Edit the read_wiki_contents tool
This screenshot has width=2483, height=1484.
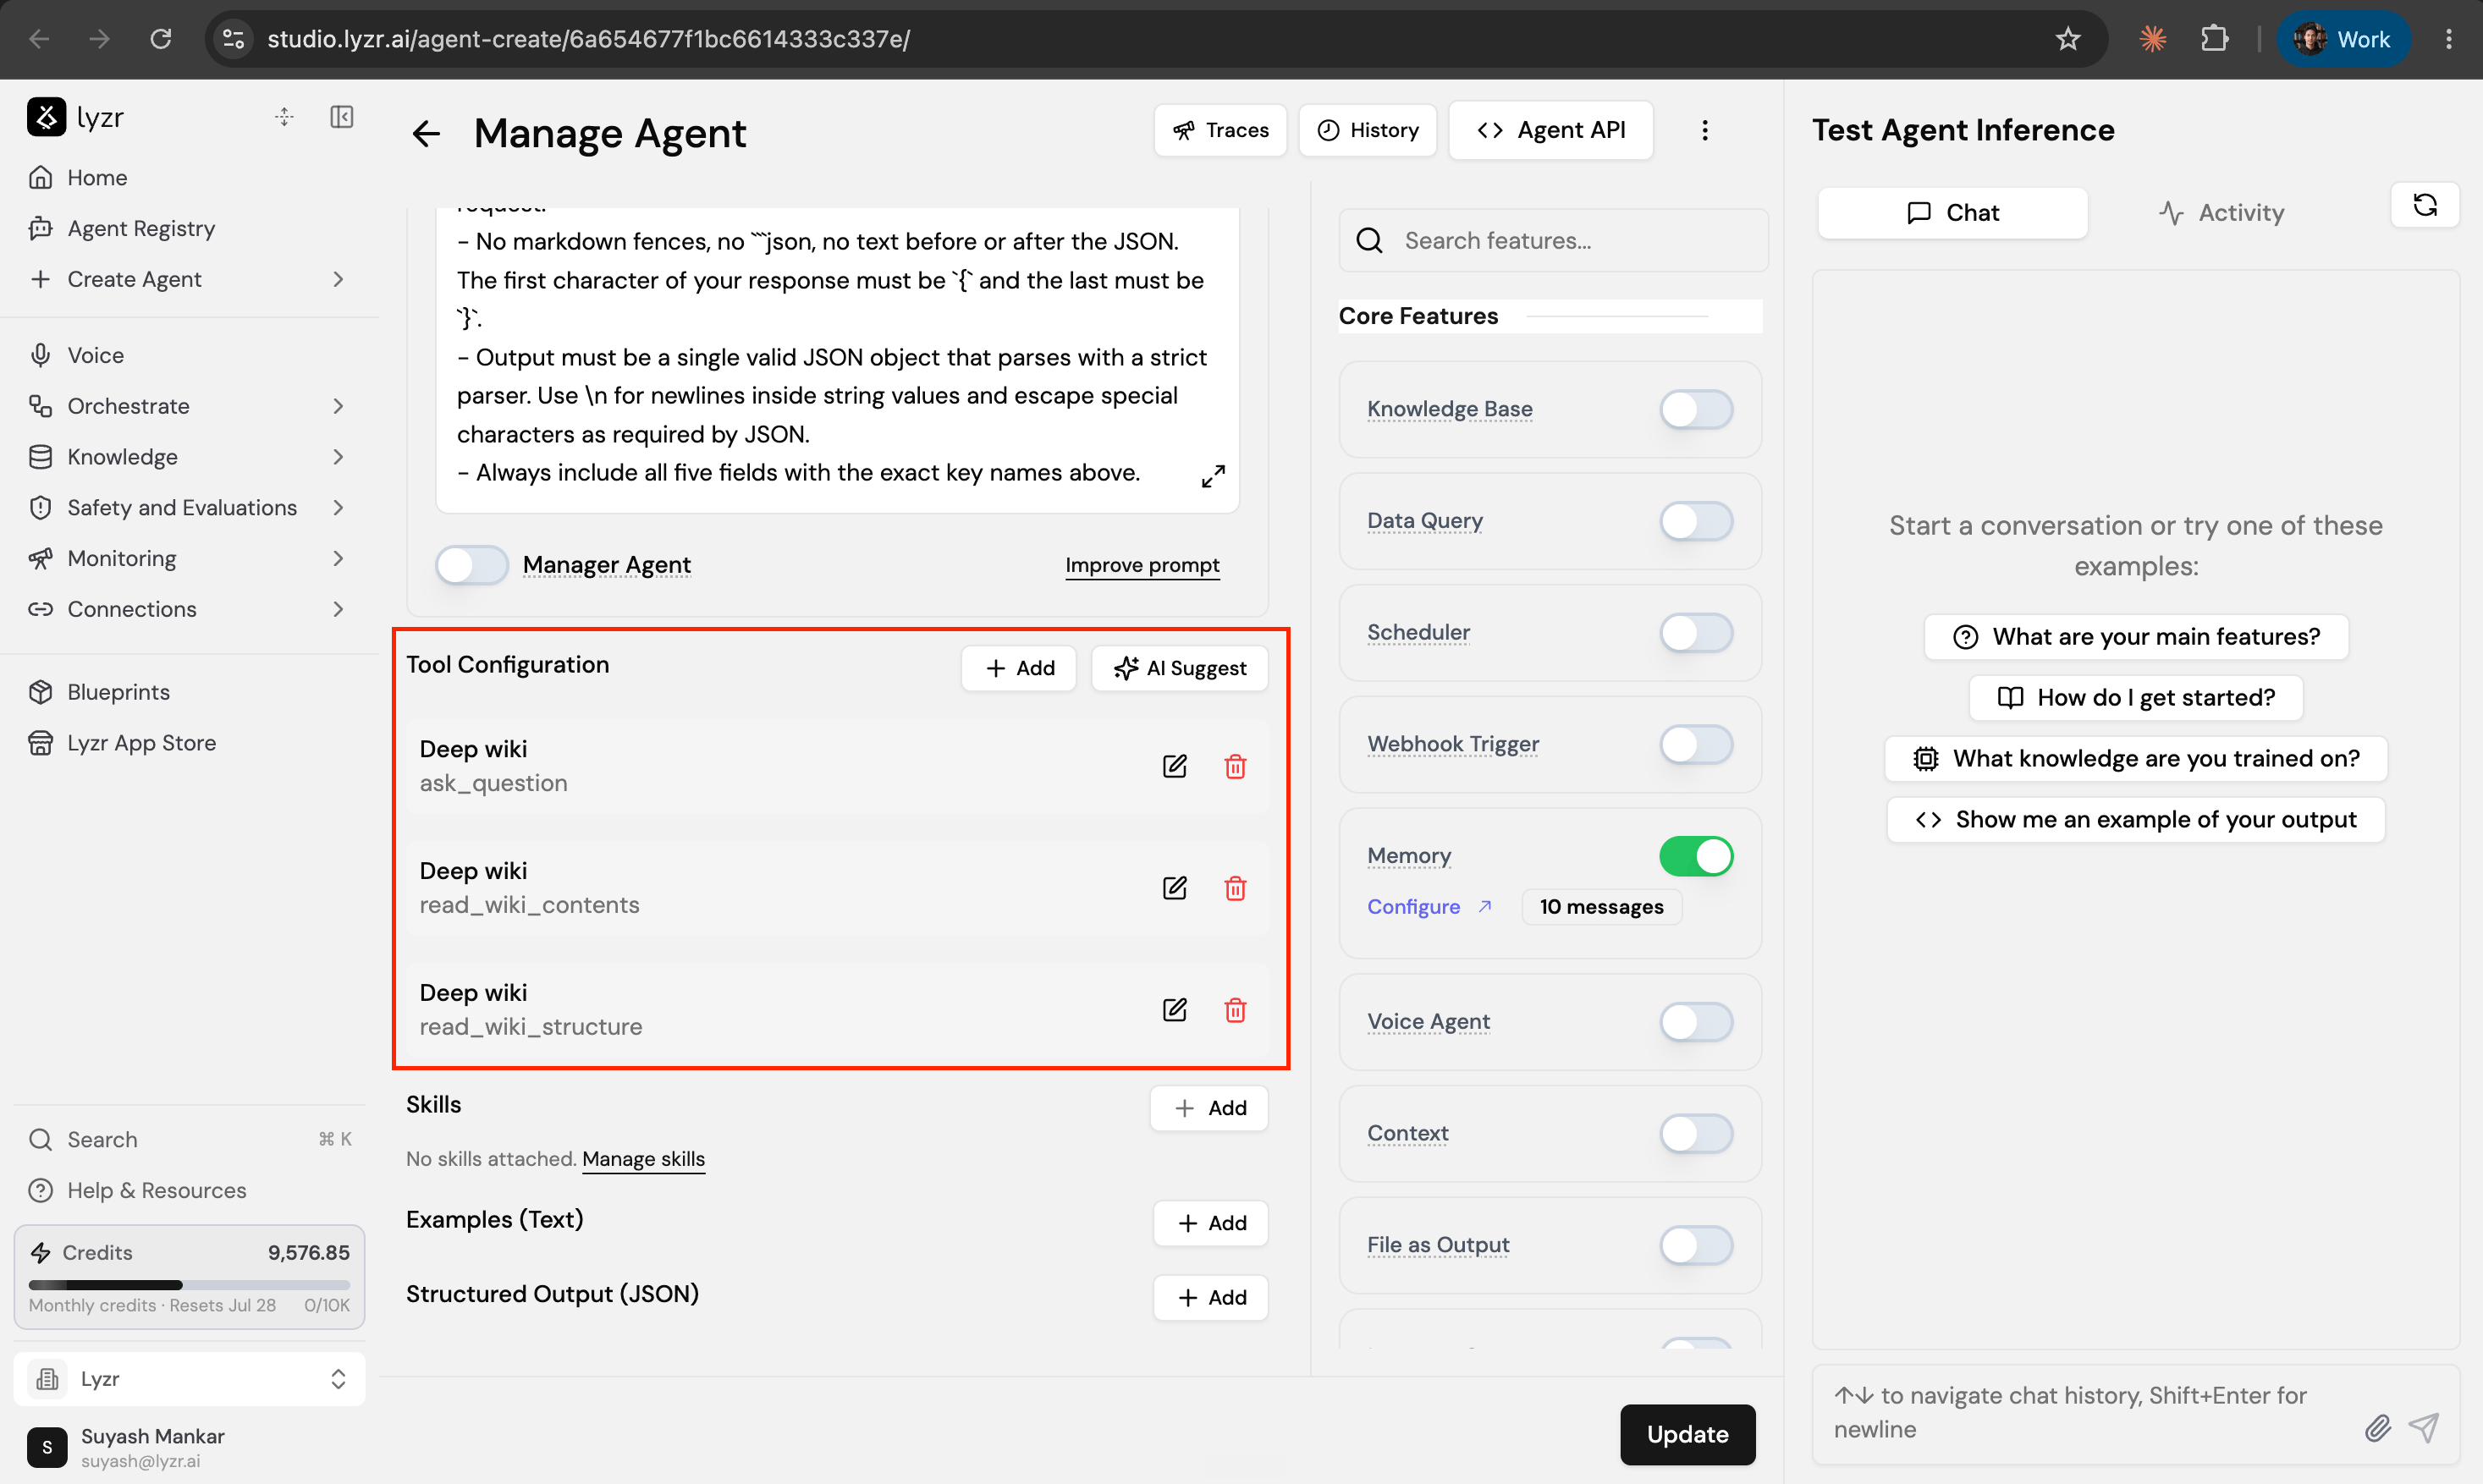click(x=1175, y=888)
